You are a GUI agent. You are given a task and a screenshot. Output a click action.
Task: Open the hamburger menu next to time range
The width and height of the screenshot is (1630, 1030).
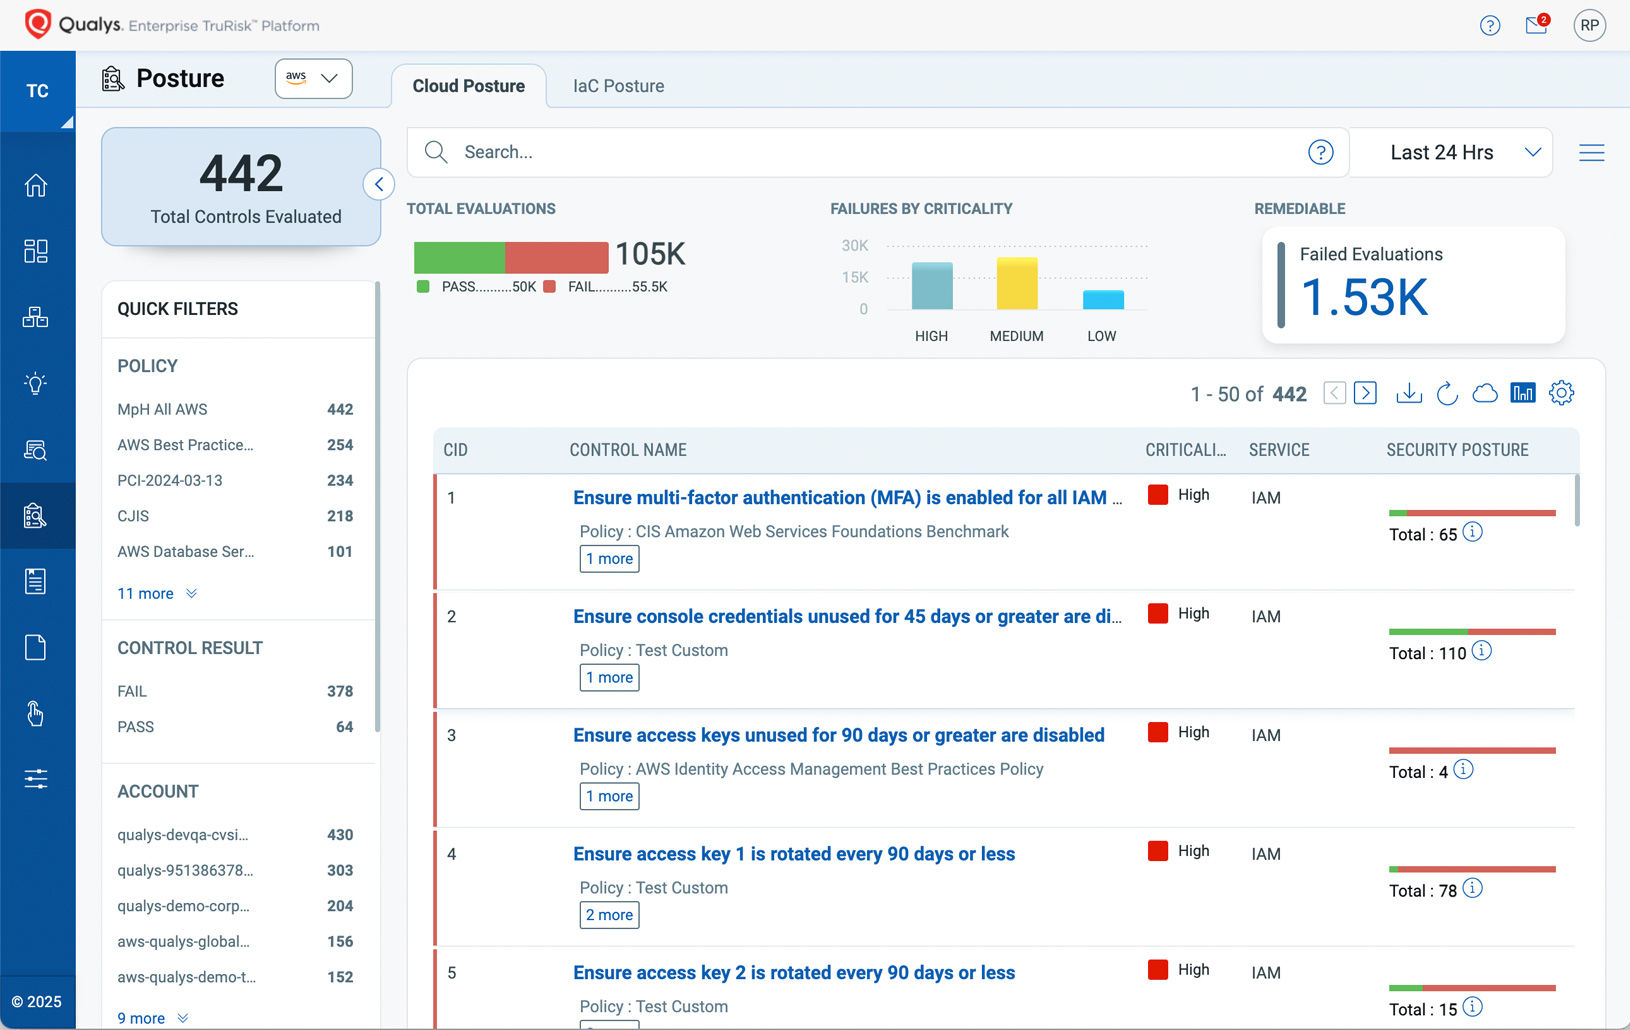click(x=1592, y=152)
